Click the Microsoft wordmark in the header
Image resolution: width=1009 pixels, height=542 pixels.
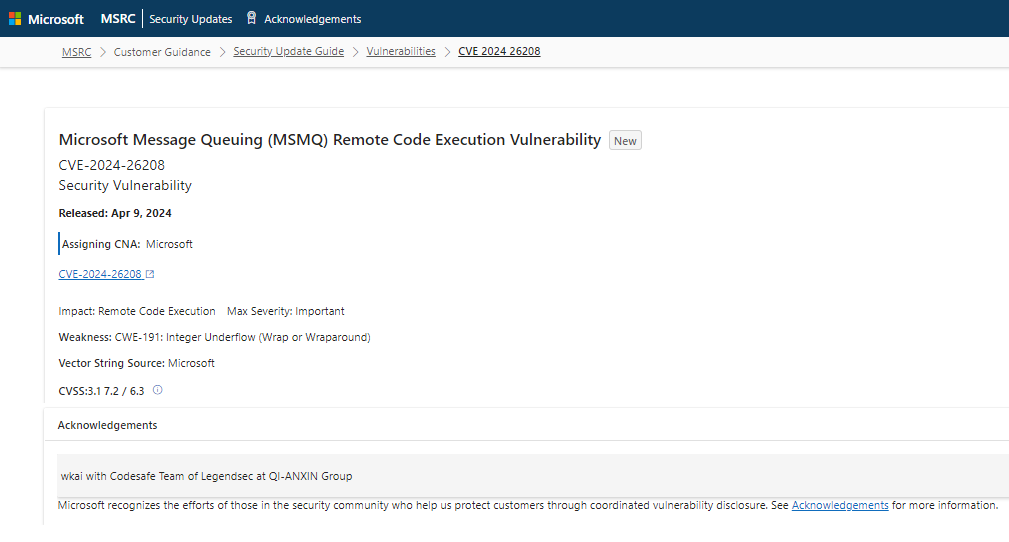coord(56,19)
